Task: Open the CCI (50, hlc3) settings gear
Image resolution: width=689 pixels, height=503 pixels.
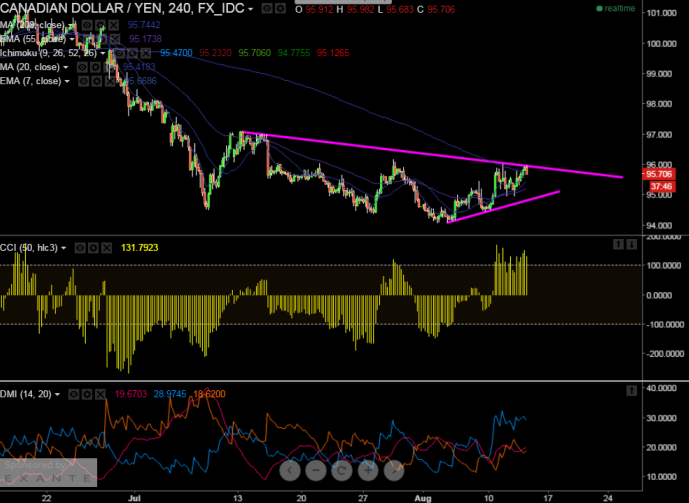Action: point(93,248)
